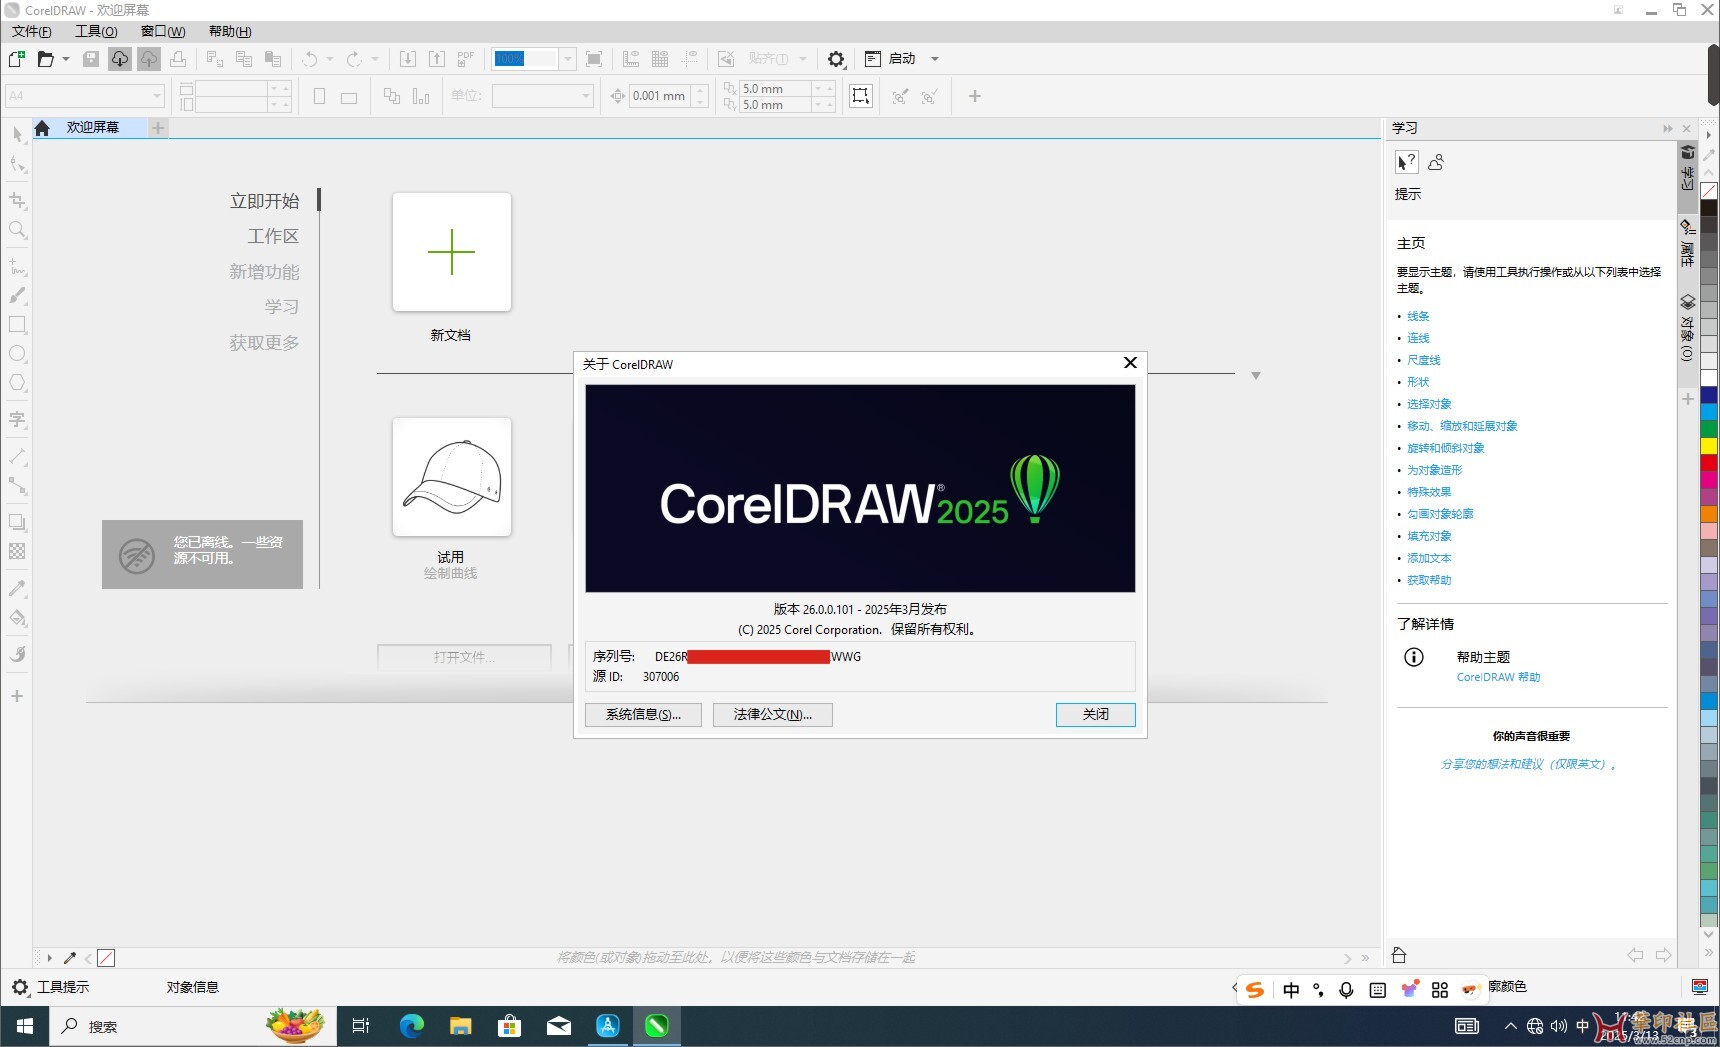This screenshot has width=1720, height=1047.
Task: Expand the Open folder dropdown arrow
Action: (66, 59)
